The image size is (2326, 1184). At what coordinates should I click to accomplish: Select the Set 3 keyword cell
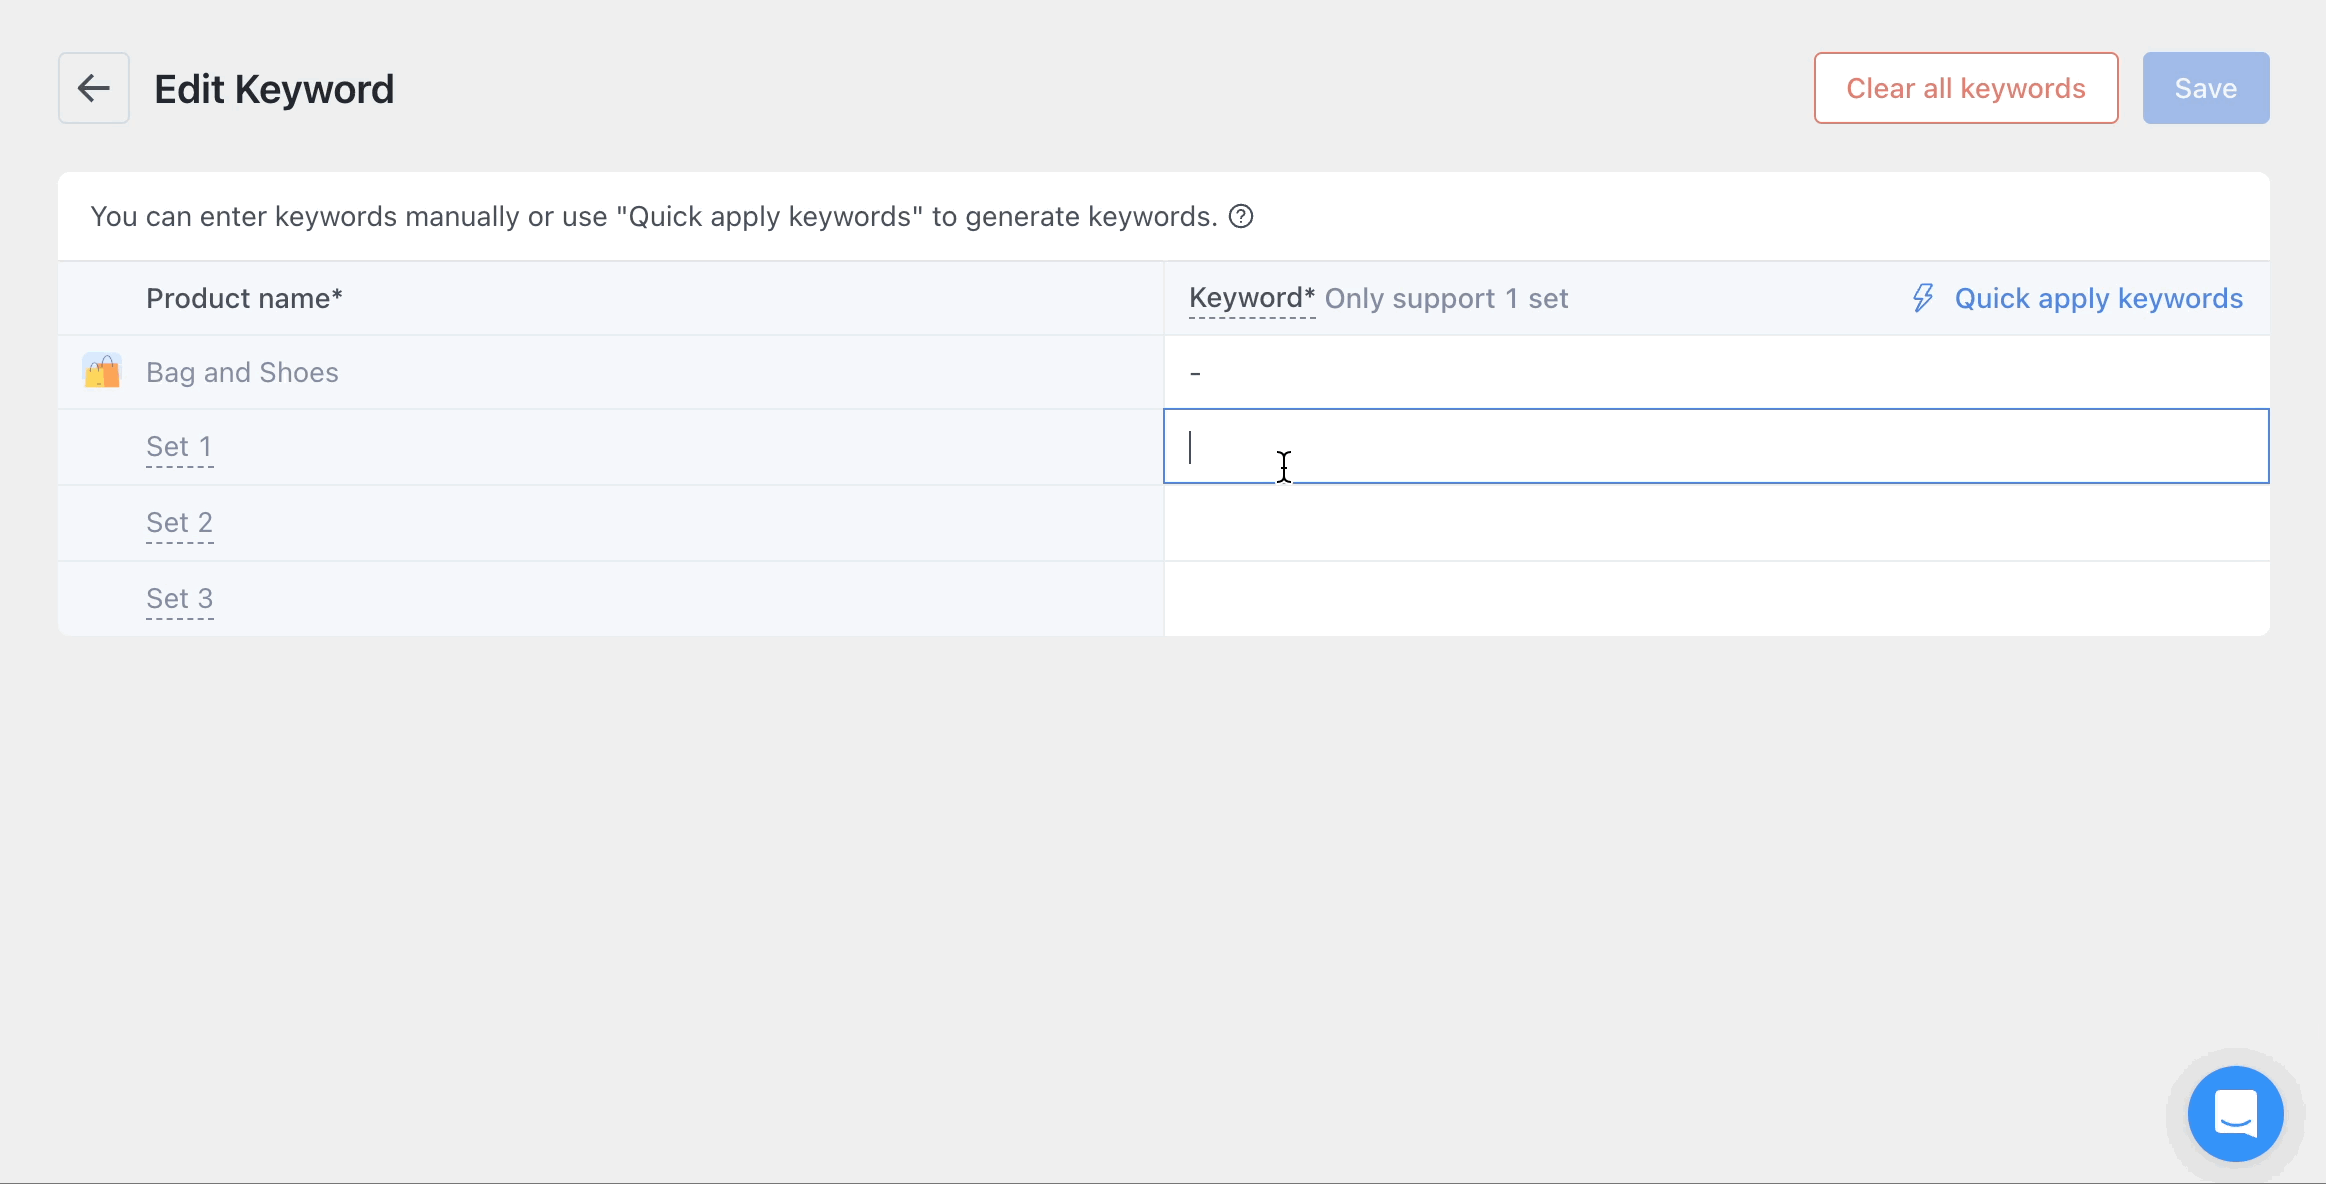1716,599
